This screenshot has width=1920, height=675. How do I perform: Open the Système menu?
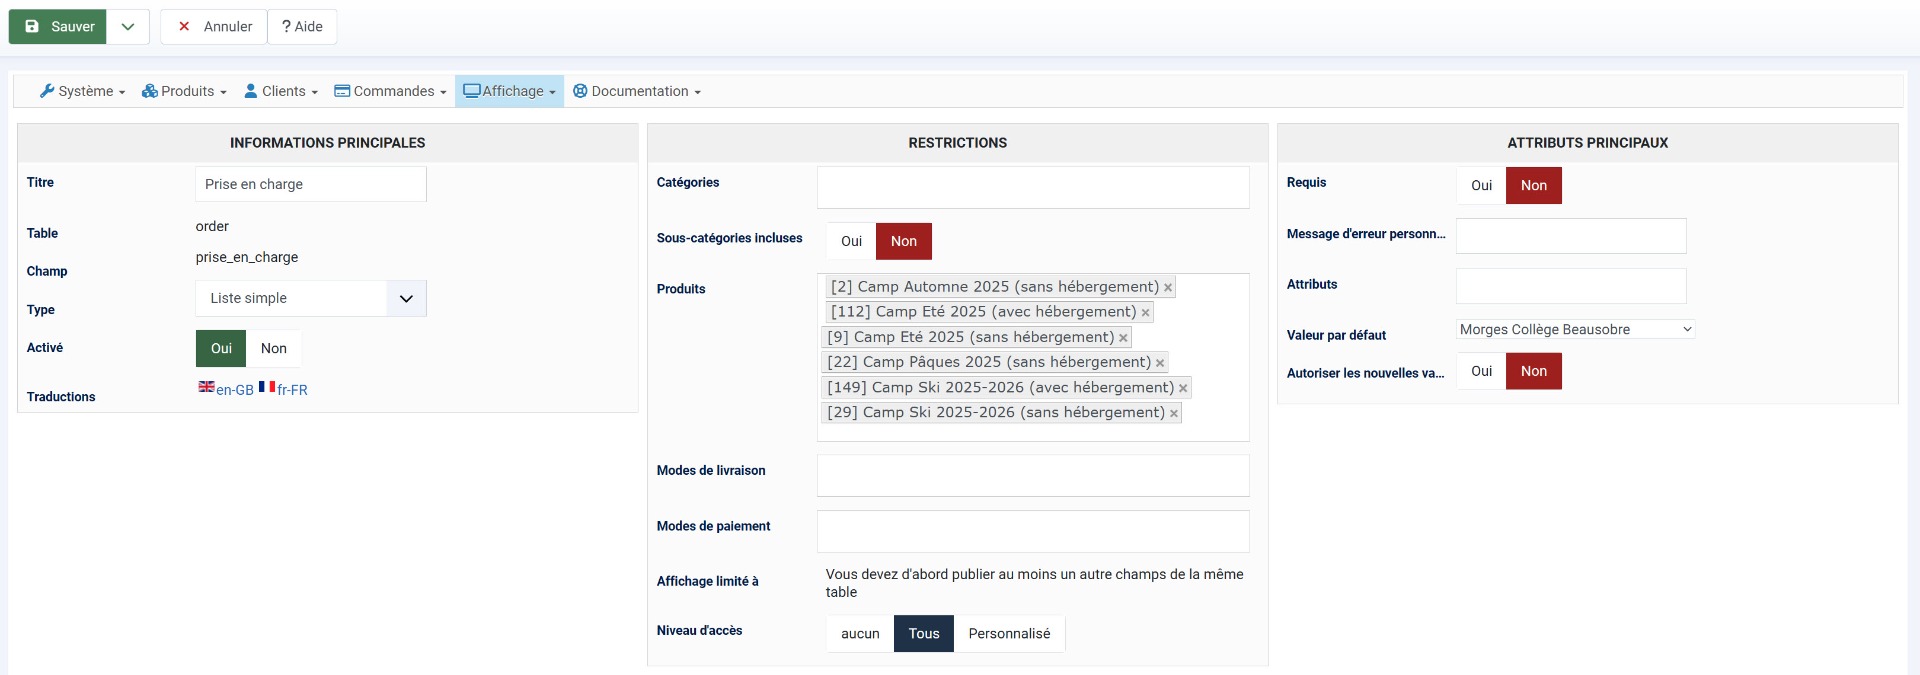click(82, 91)
